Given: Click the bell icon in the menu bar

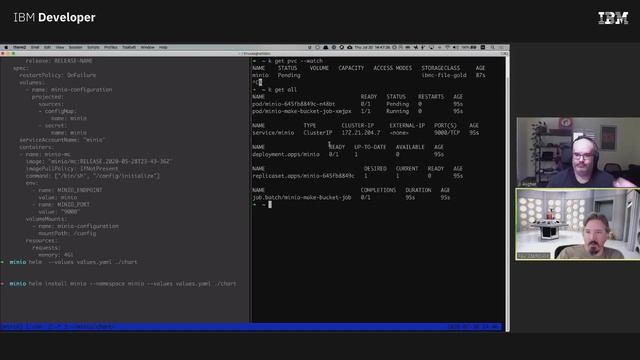Looking at the screenshot, I should tap(325, 47).
